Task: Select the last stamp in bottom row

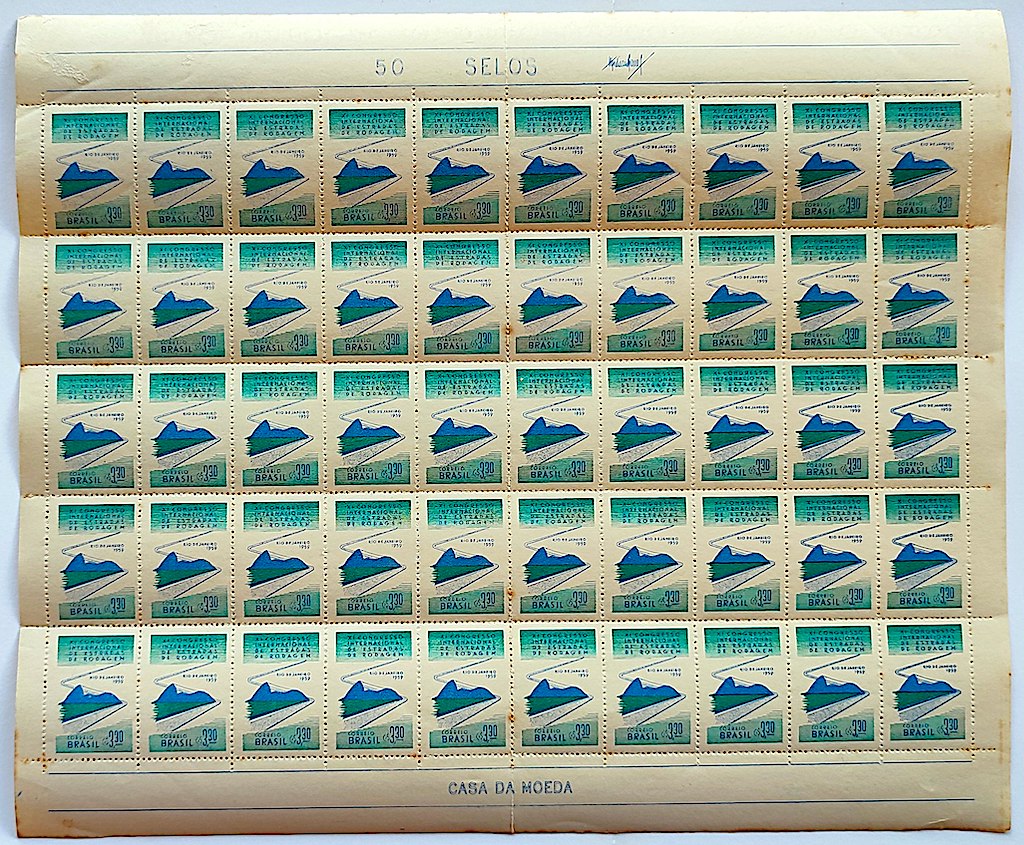Action: tap(925, 683)
